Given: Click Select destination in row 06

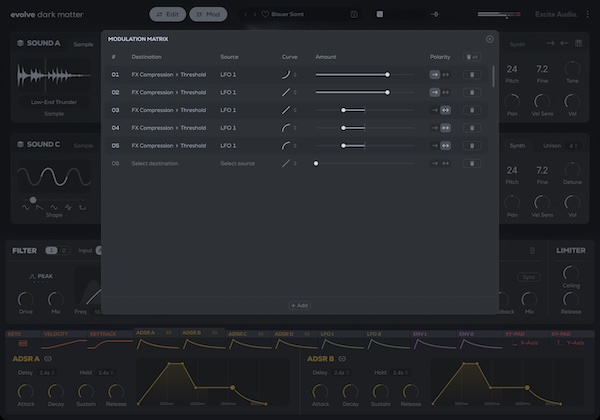Looking at the screenshot, I should coord(155,163).
